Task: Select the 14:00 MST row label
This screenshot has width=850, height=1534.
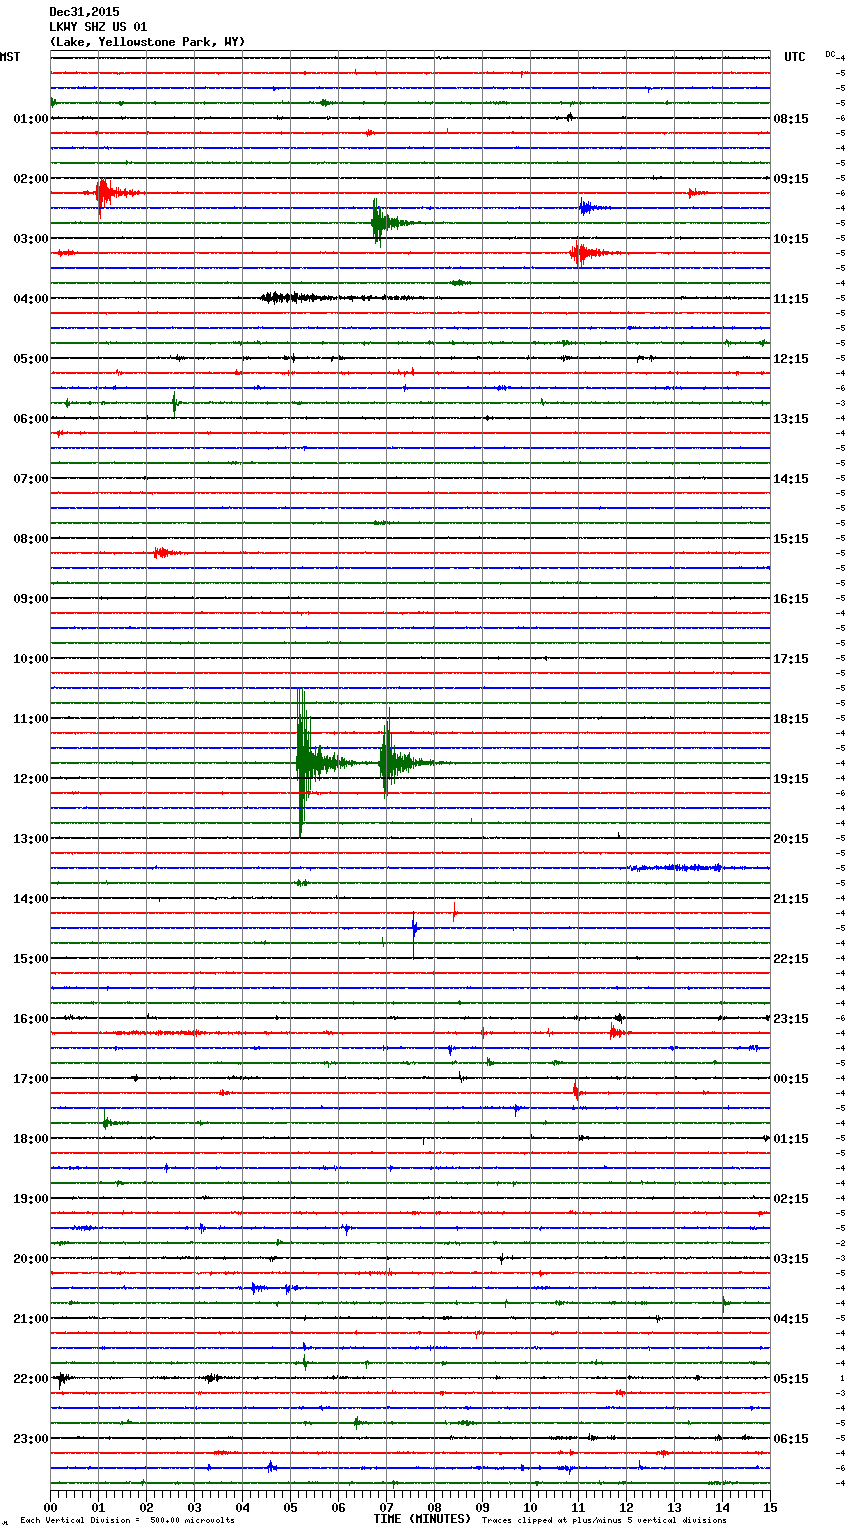Action: click(x=30, y=899)
